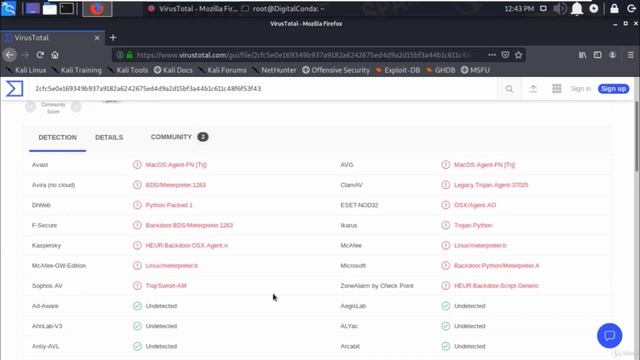Select the VirusTotal browser tab
Image resolution: width=640 pixels, height=360 pixels.
(52, 38)
